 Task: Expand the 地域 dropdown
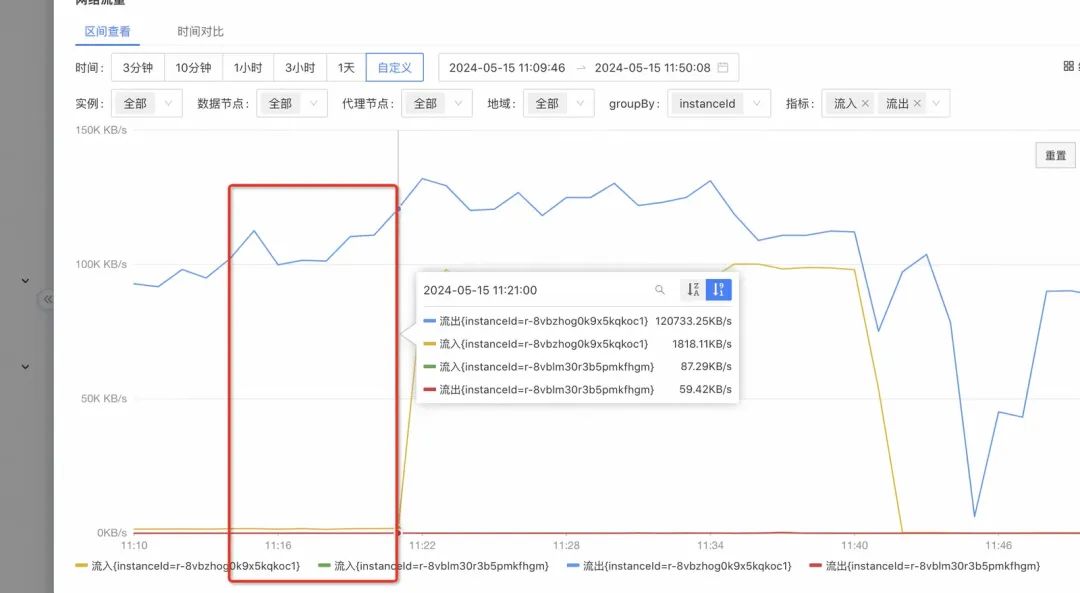click(559, 103)
